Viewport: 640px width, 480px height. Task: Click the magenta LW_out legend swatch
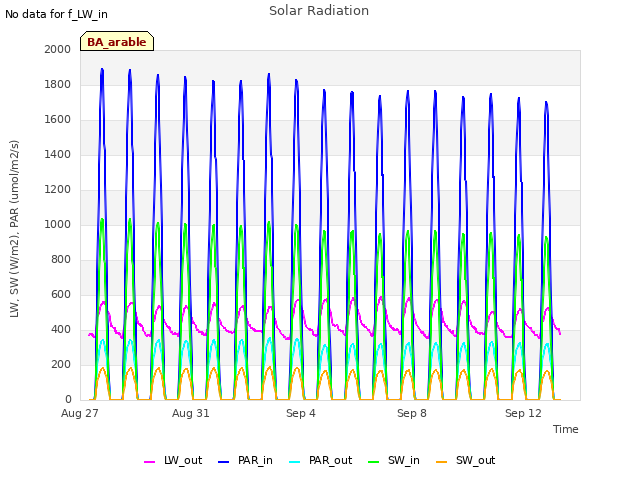(x=149, y=462)
